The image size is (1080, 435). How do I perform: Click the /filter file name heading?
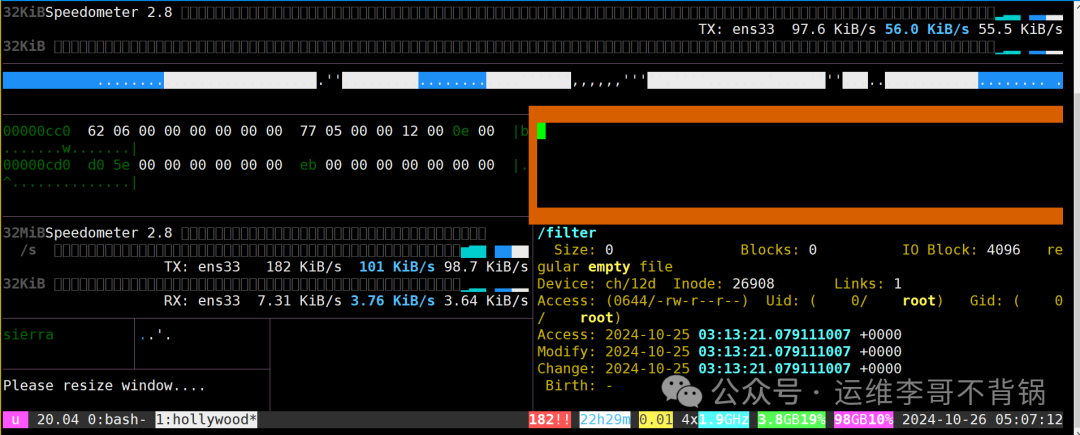tap(567, 233)
